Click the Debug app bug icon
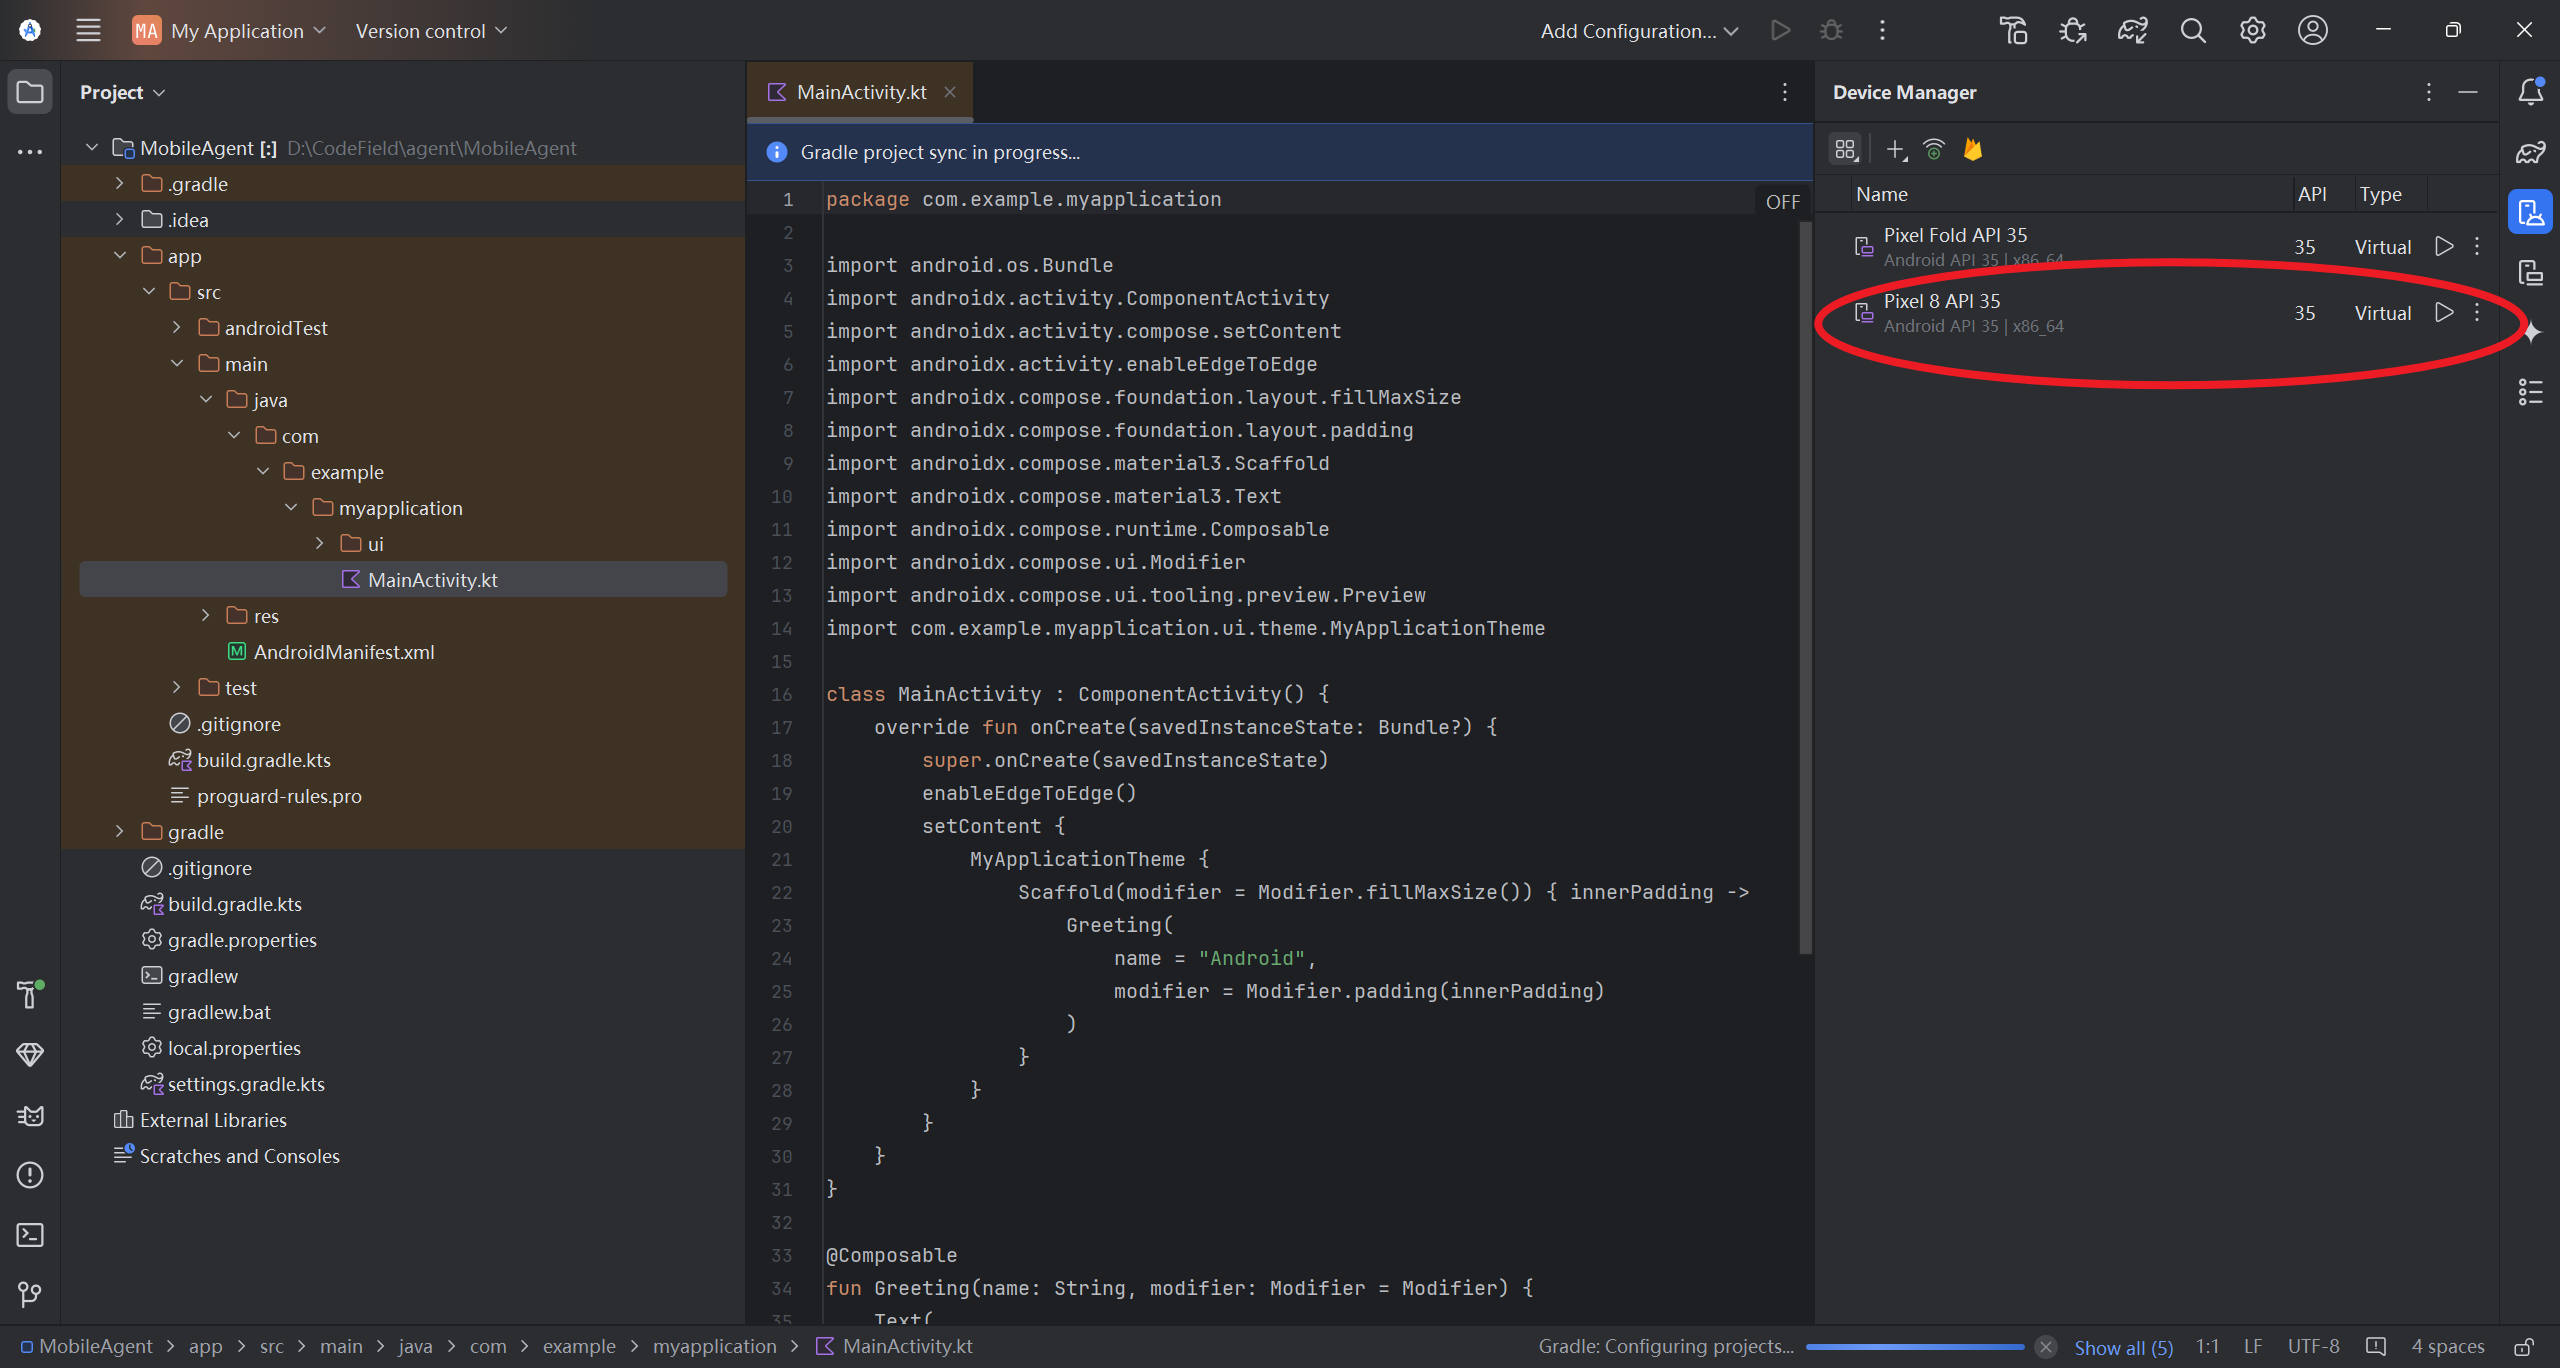The width and height of the screenshot is (2560, 1368). coord(1831,30)
